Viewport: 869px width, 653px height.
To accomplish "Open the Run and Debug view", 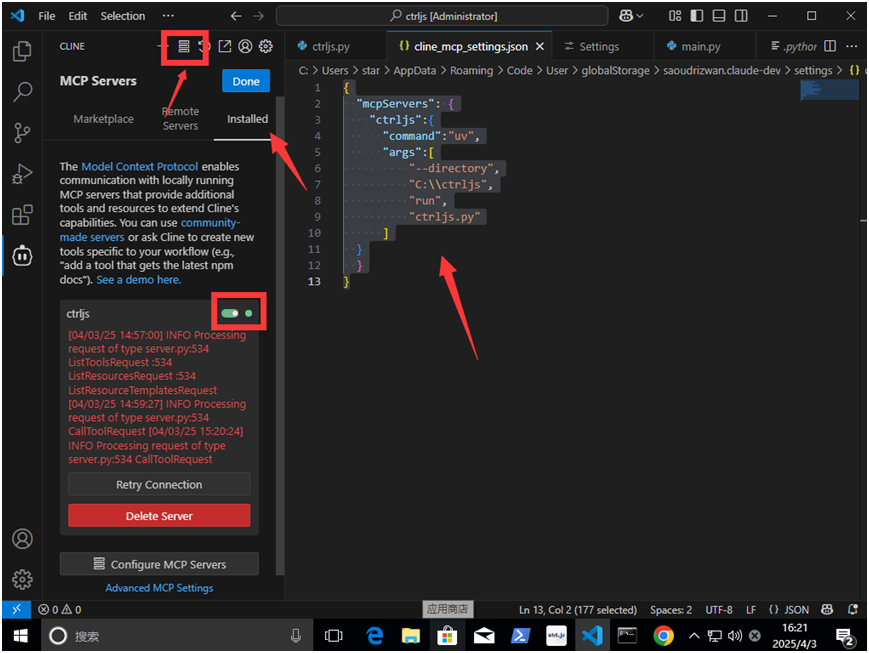I will [x=22, y=174].
